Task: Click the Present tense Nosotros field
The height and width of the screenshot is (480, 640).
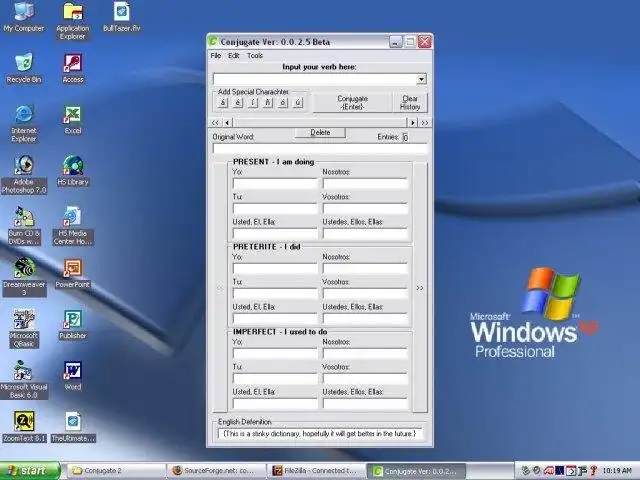Action: point(365,183)
